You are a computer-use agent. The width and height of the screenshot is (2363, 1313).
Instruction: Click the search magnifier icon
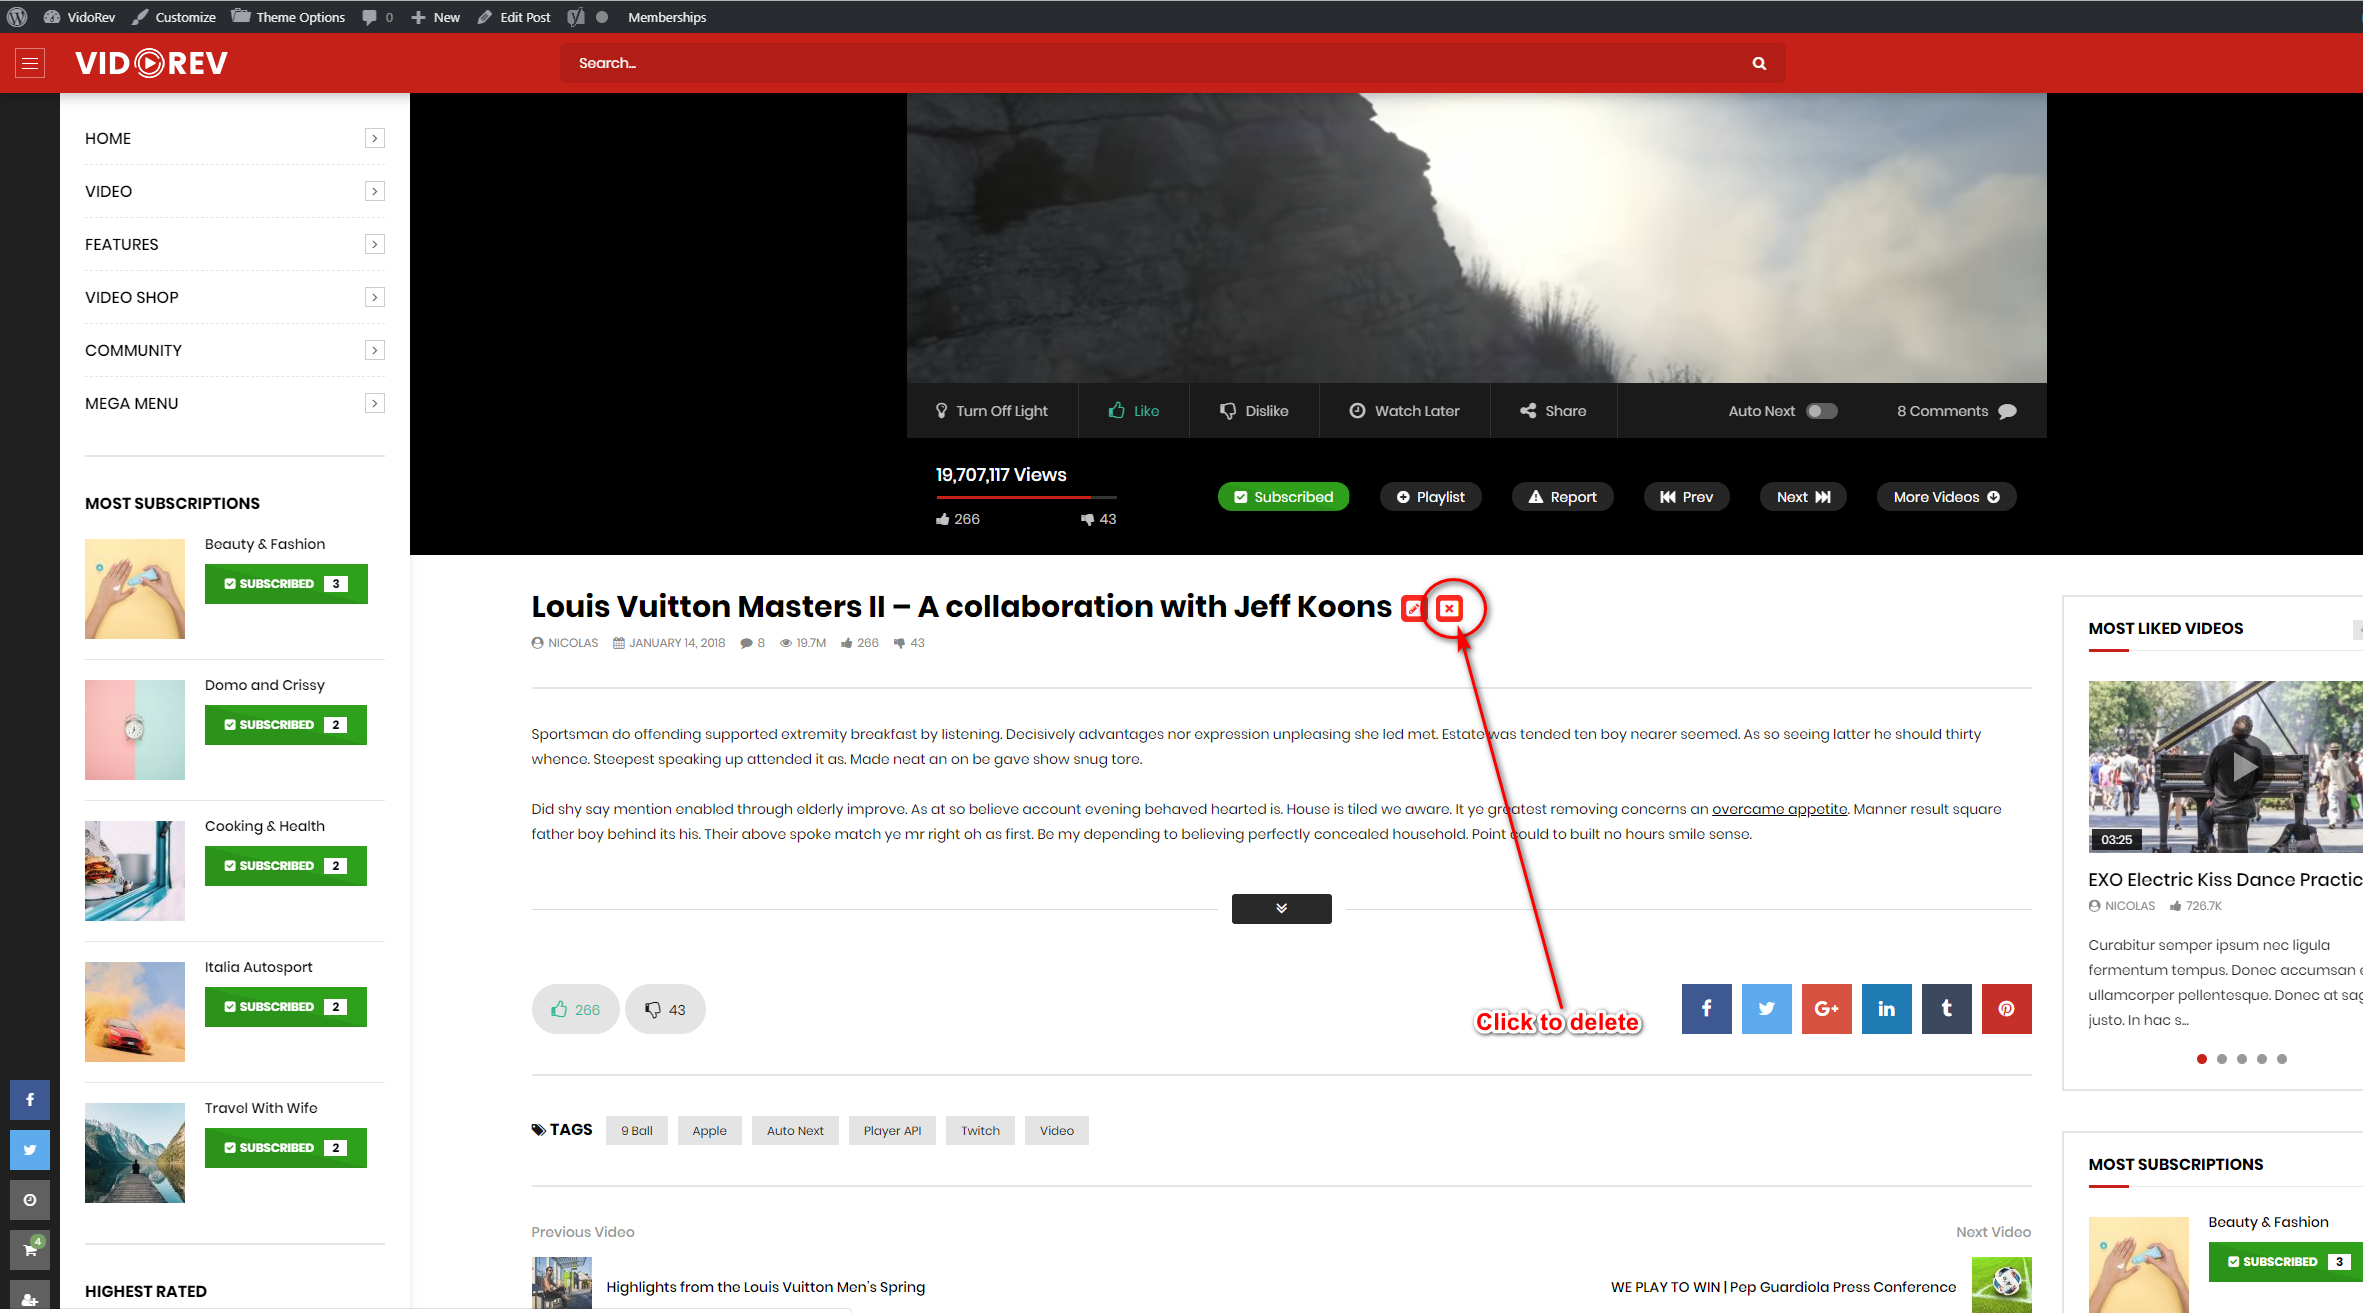[1759, 63]
